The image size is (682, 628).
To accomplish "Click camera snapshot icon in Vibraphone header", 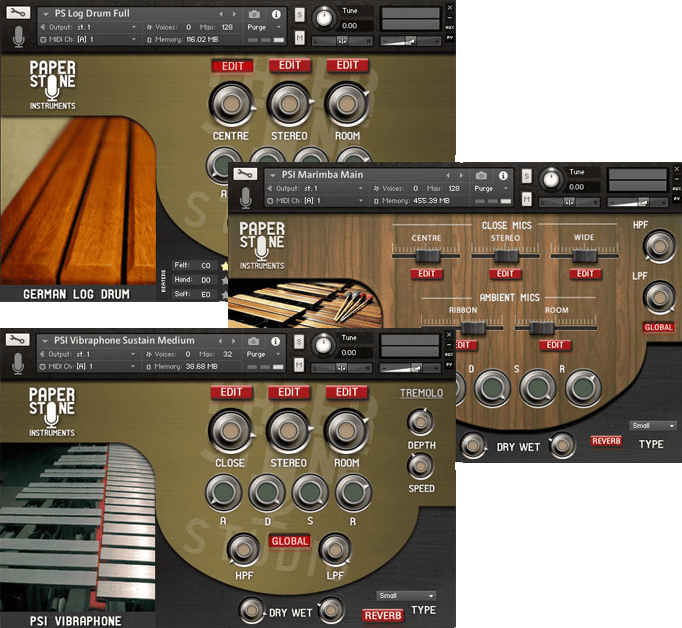I will coord(254,341).
